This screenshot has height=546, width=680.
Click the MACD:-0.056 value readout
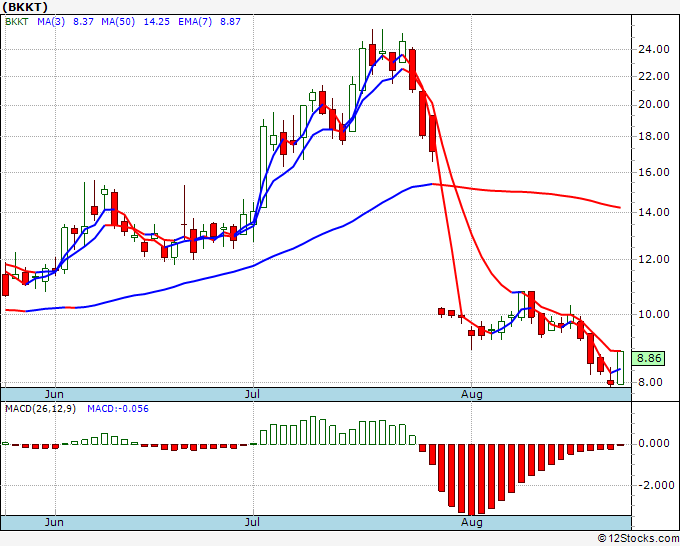coord(118,409)
